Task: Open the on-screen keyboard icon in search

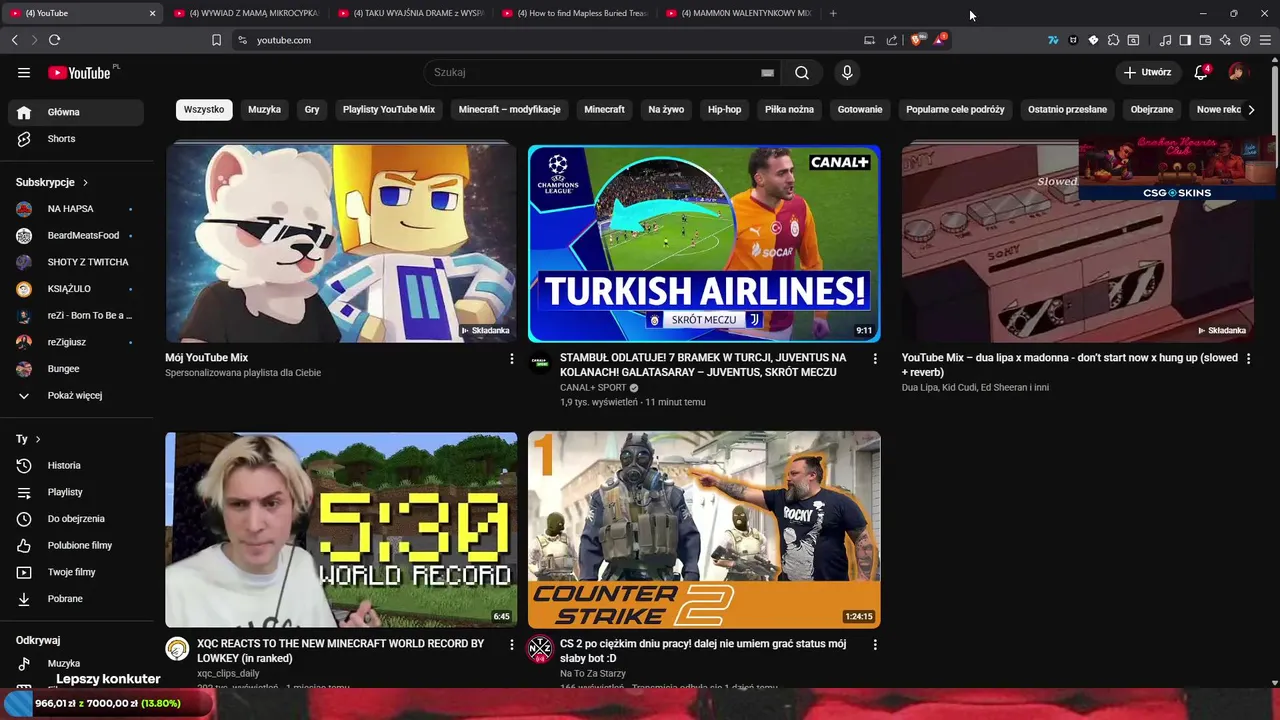Action: click(767, 72)
